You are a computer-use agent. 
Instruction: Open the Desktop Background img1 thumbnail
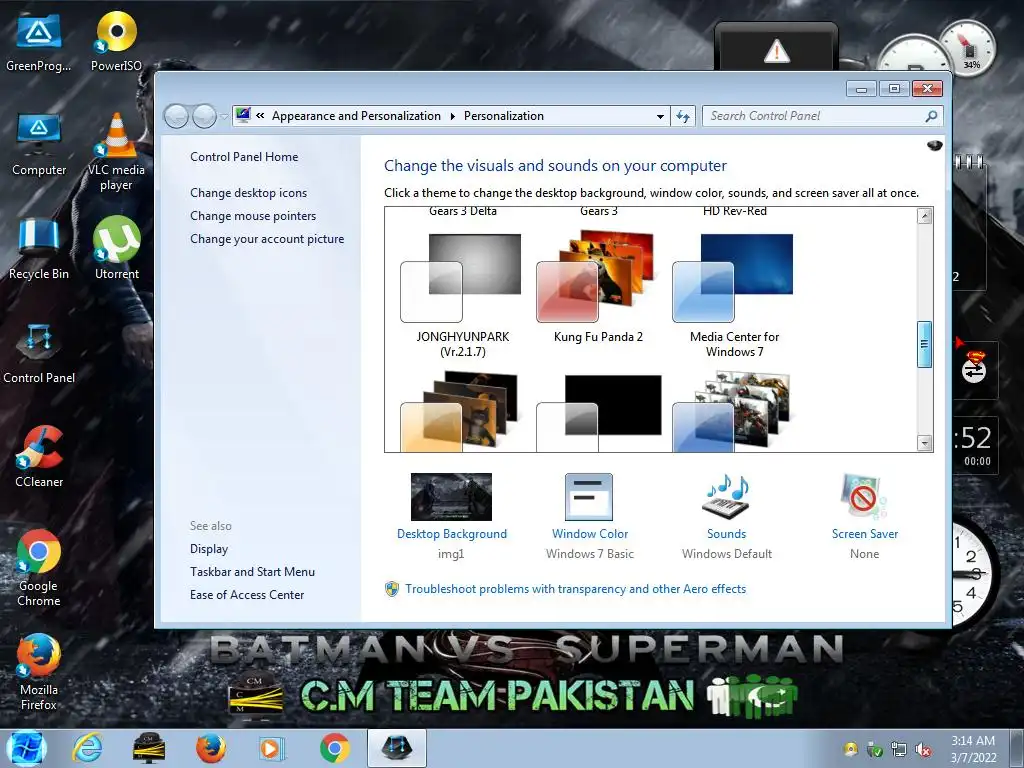click(x=451, y=497)
